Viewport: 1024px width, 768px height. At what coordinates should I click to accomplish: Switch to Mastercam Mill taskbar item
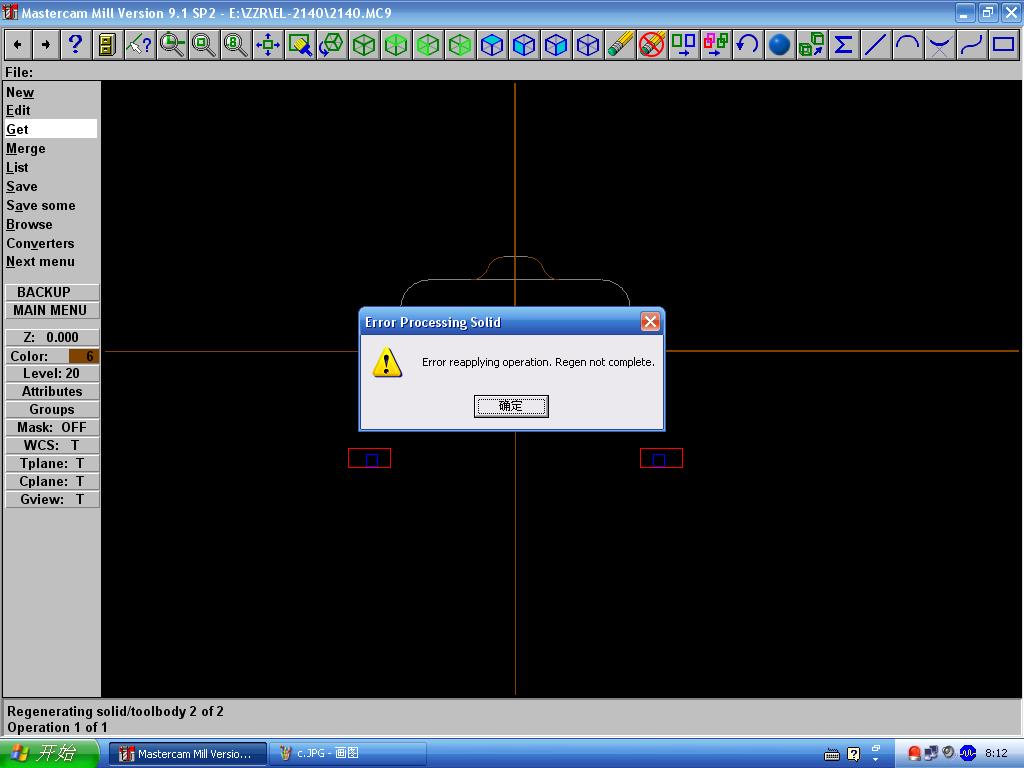187,754
